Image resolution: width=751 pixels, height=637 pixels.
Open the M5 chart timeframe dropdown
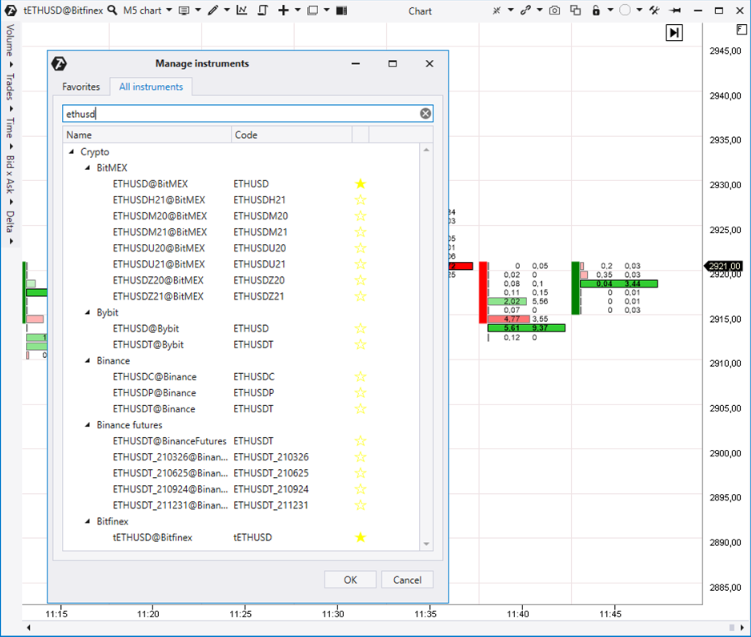146,11
